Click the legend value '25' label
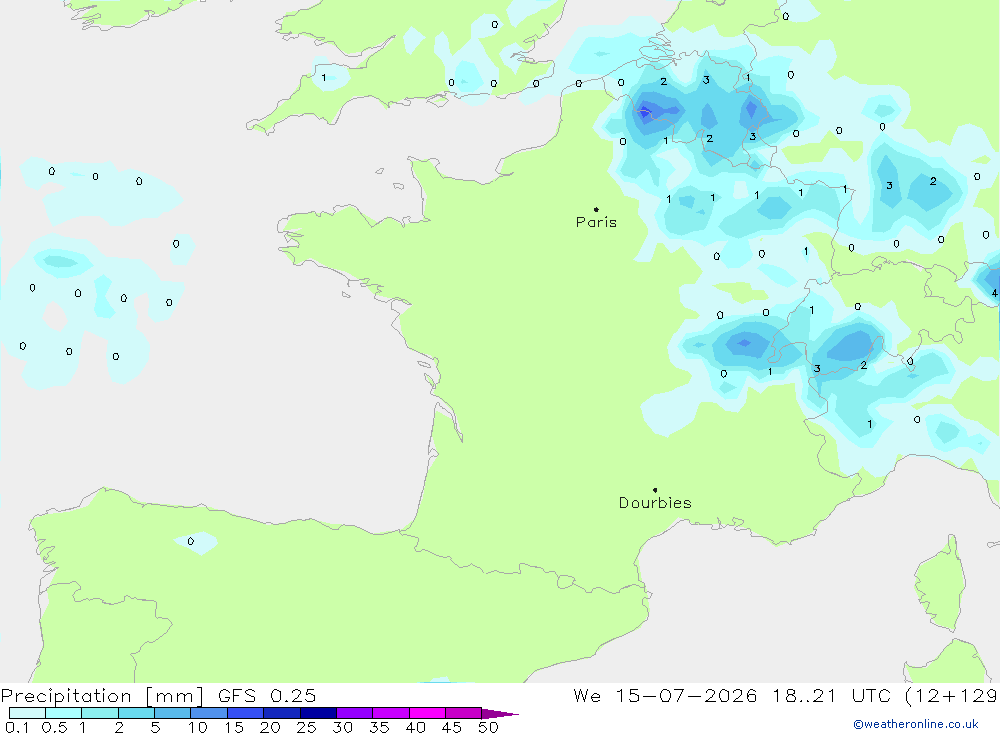 point(307,727)
